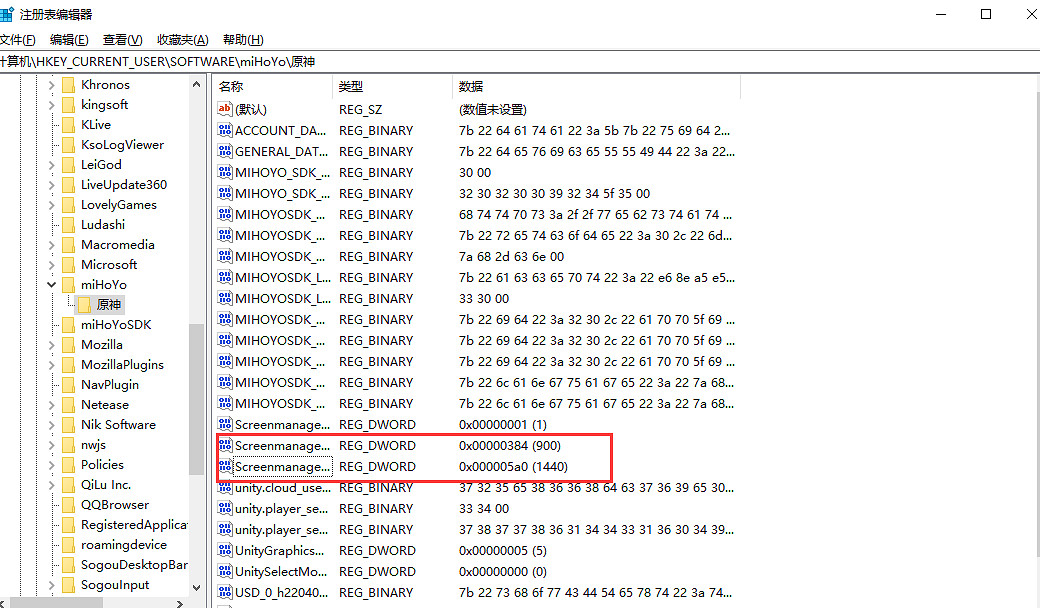1040x608 pixels.
Task: Click the tree pane scroll down arrow
Action: (196, 589)
